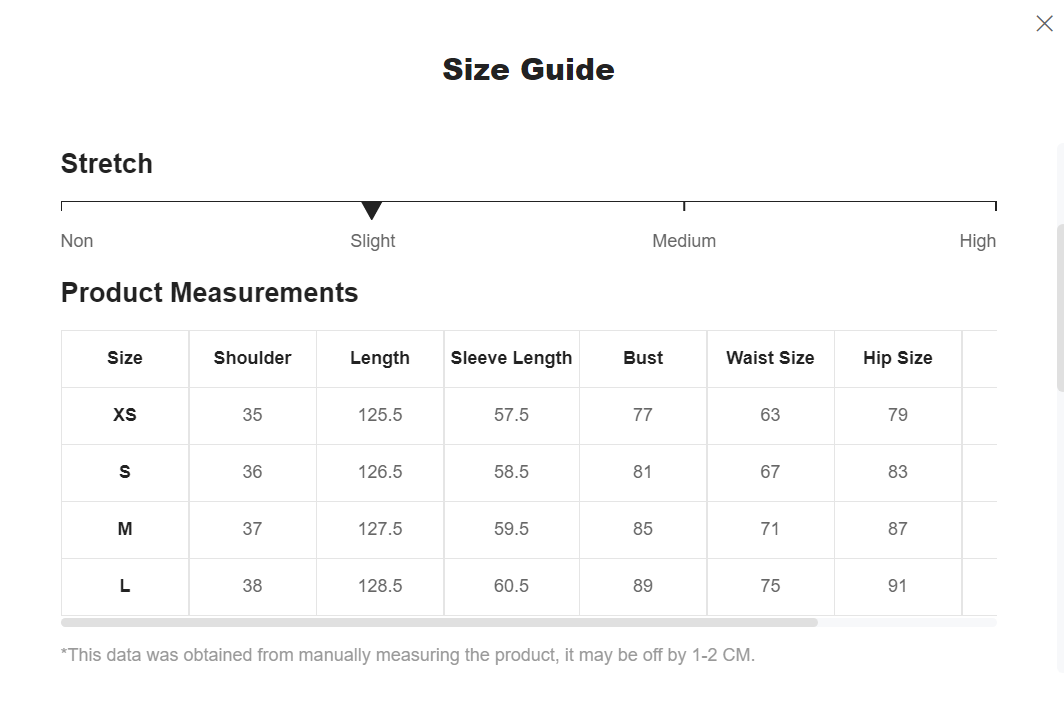Select the L size row label

click(125, 586)
